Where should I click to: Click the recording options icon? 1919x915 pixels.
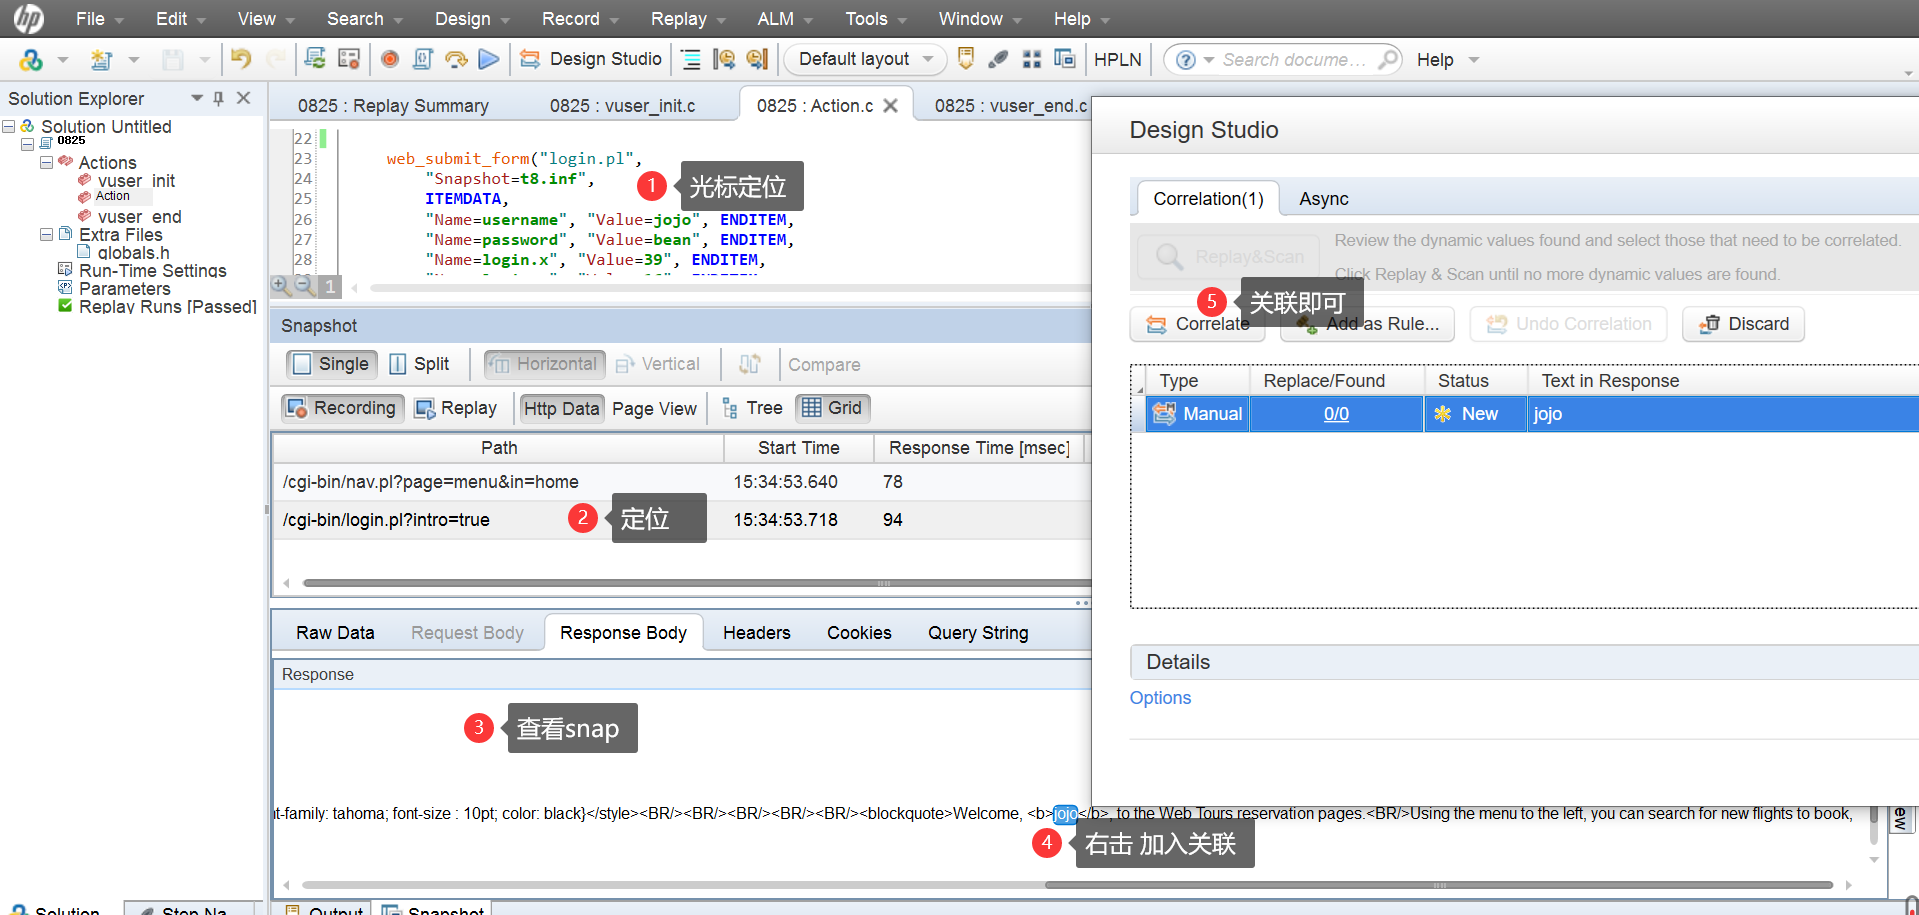(348, 59)
